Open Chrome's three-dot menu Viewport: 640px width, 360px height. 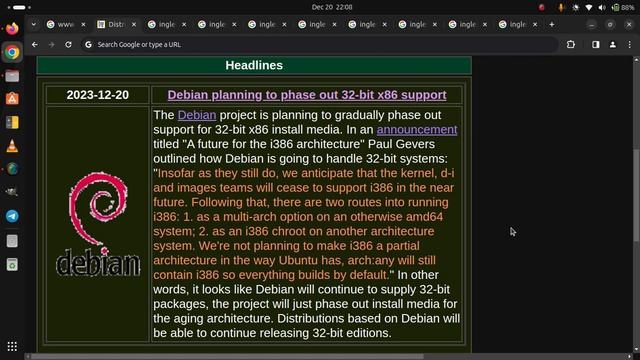[629, 44]
